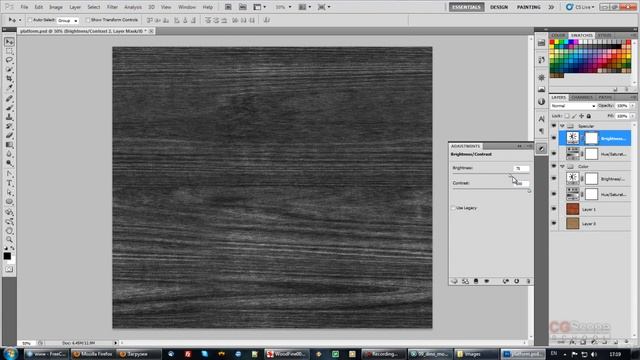Viewport: 640px width, 360px height.
Task: Switch to the Design workspace
Action: [x=499, y=7]
